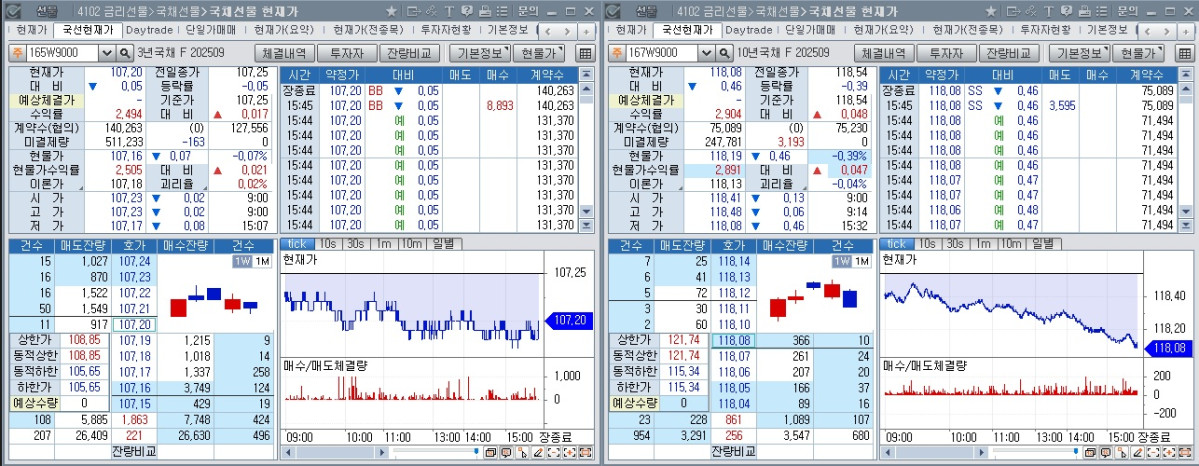1199x466 pixels.
Task: Select the 일별 chart tab in right window
Action: [1044, 243]
